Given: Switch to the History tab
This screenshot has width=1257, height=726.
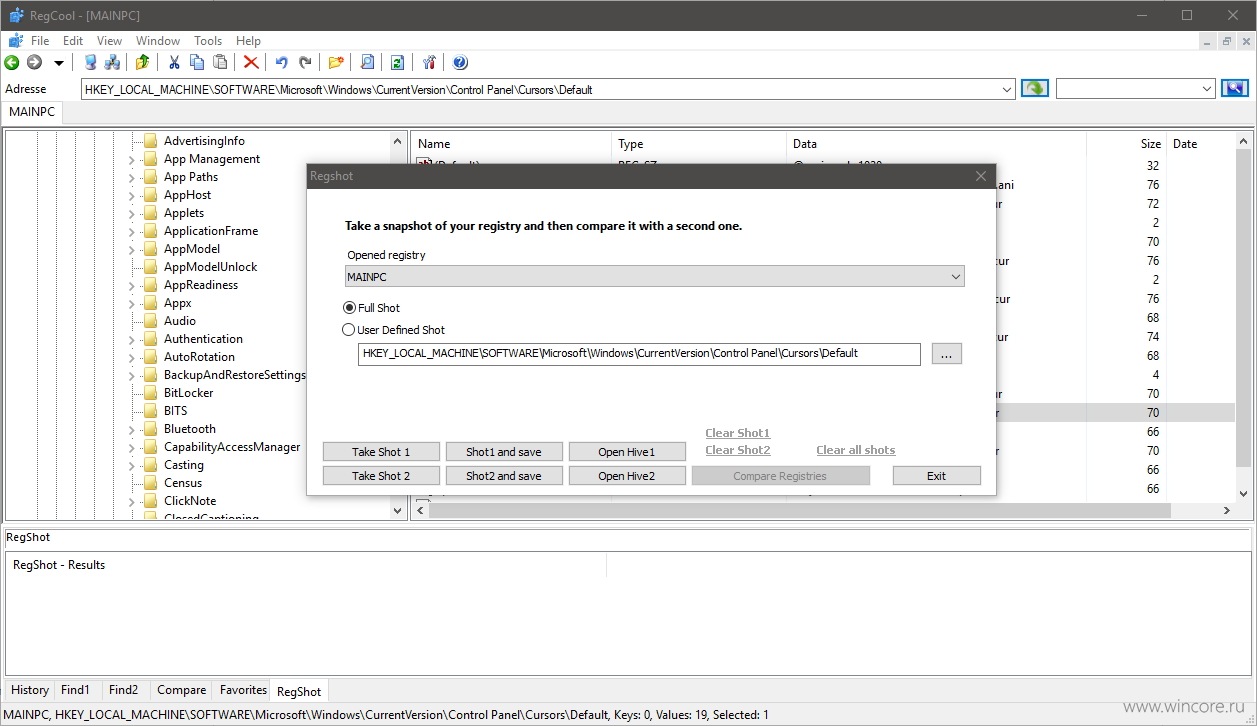Looking at the screenshot, I should pyautogui.click(x=30, y=690).
